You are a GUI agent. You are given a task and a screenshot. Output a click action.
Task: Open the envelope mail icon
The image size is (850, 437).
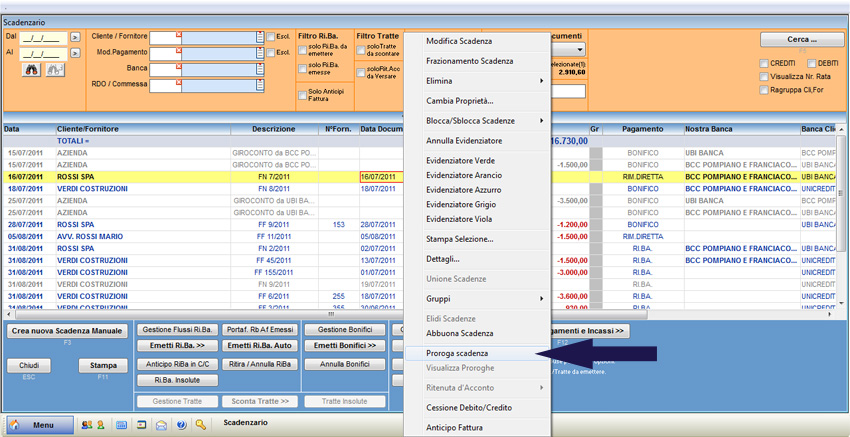click(x=162, y=425)
